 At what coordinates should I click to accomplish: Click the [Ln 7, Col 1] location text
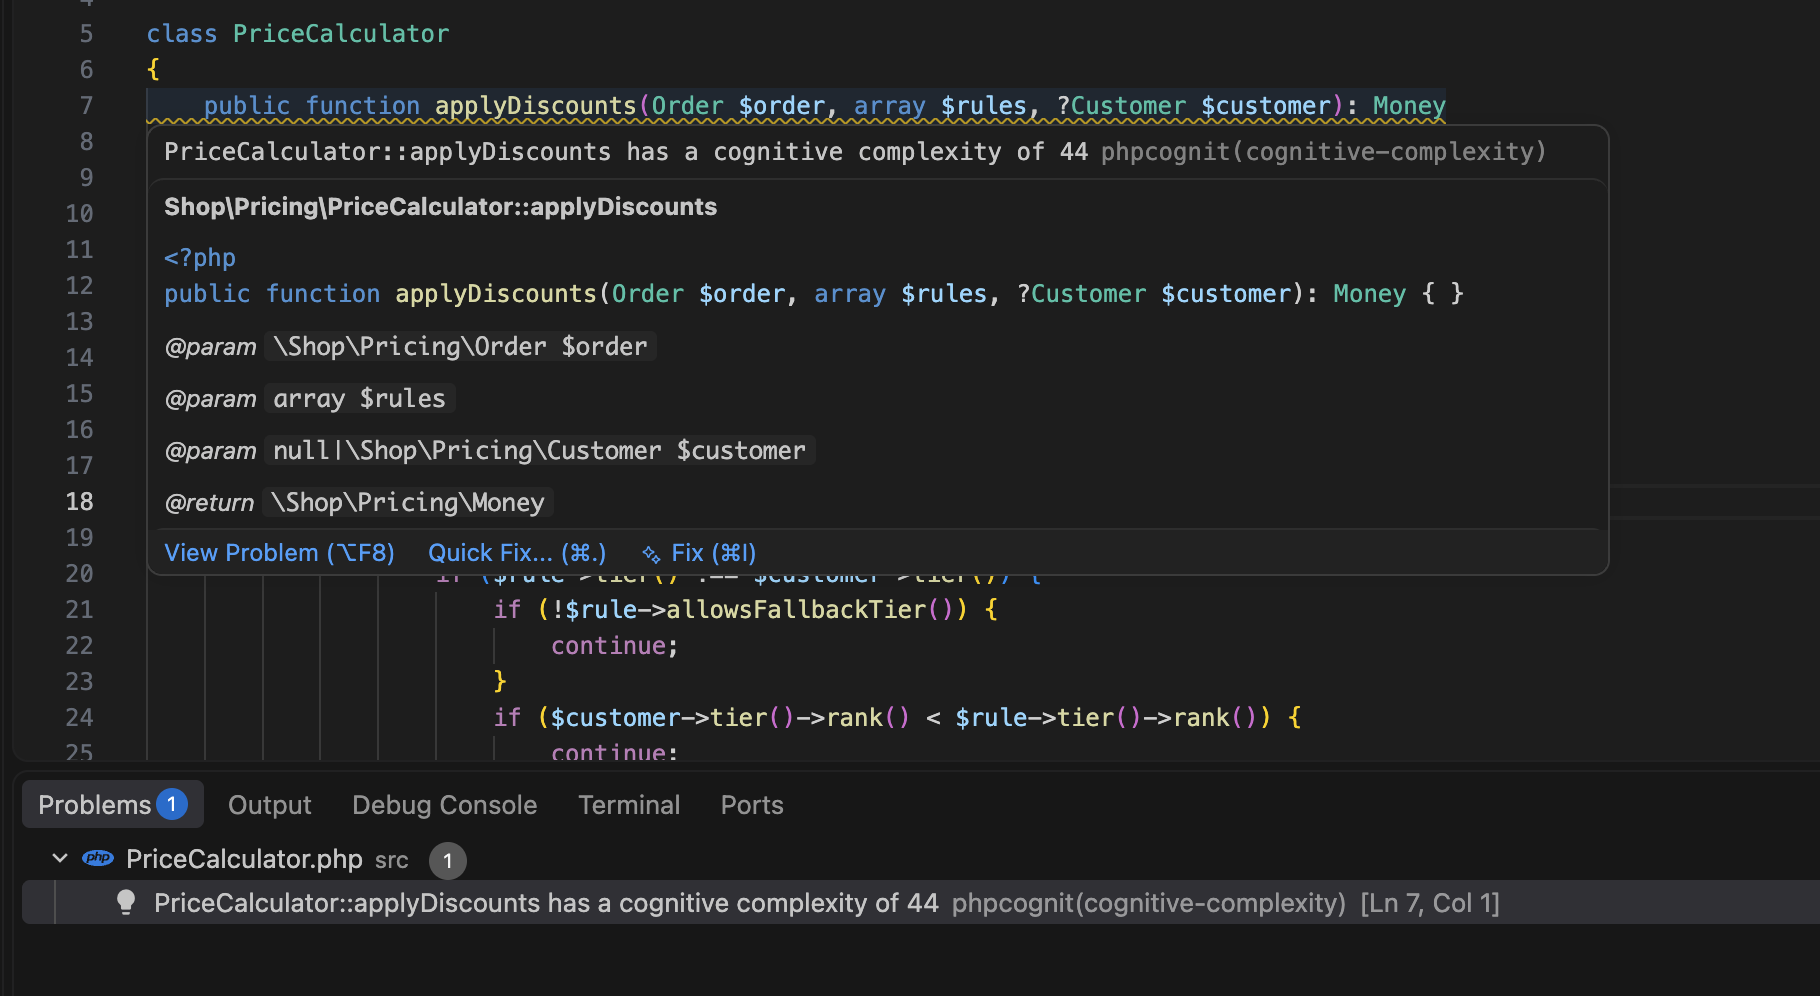(x=1430, y=903)
